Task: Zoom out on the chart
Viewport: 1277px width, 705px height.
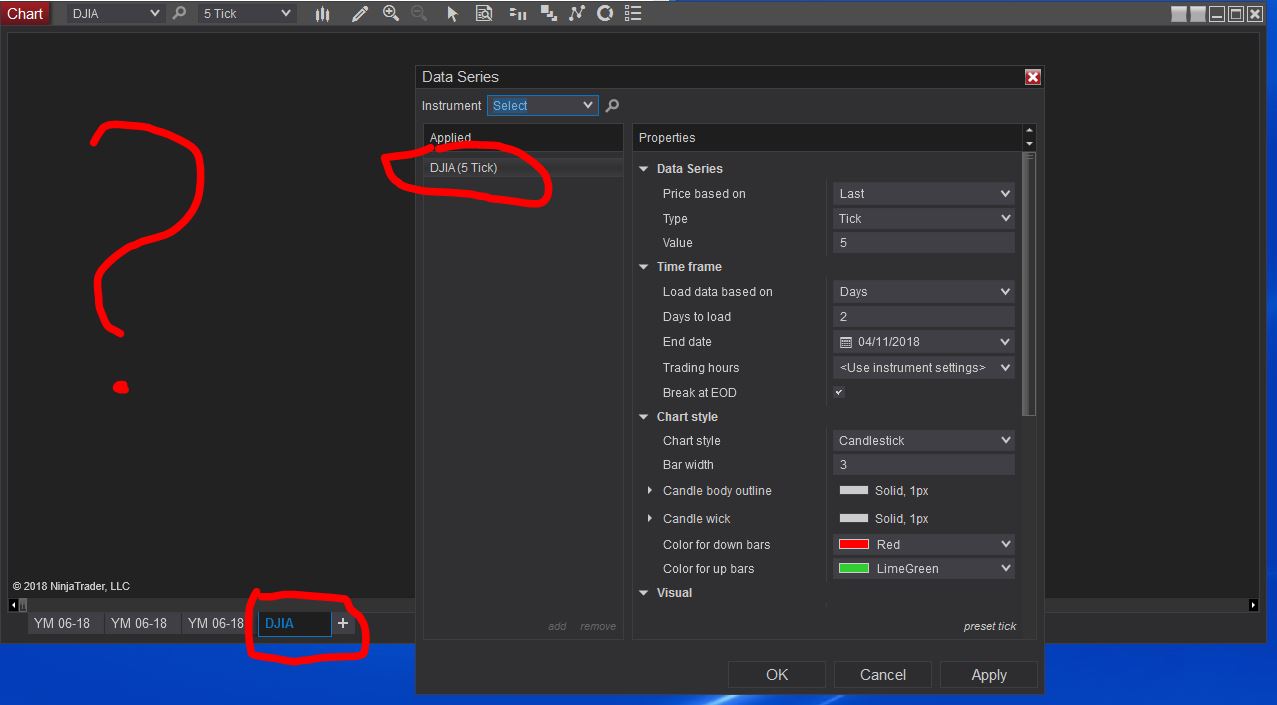Action: point(418,13)
